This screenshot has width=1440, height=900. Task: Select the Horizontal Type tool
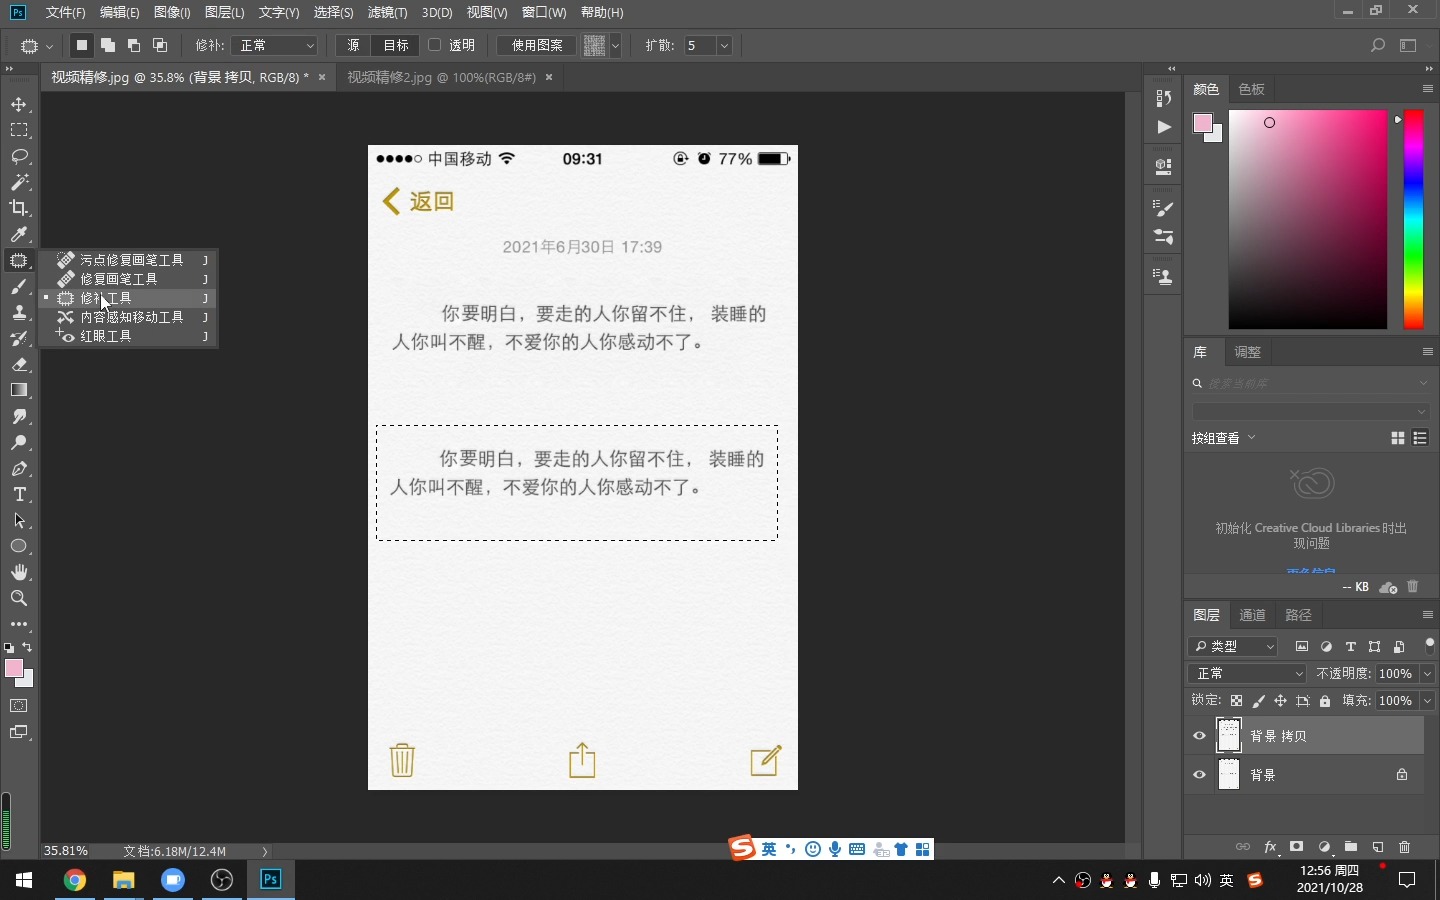tap(19, 495)
